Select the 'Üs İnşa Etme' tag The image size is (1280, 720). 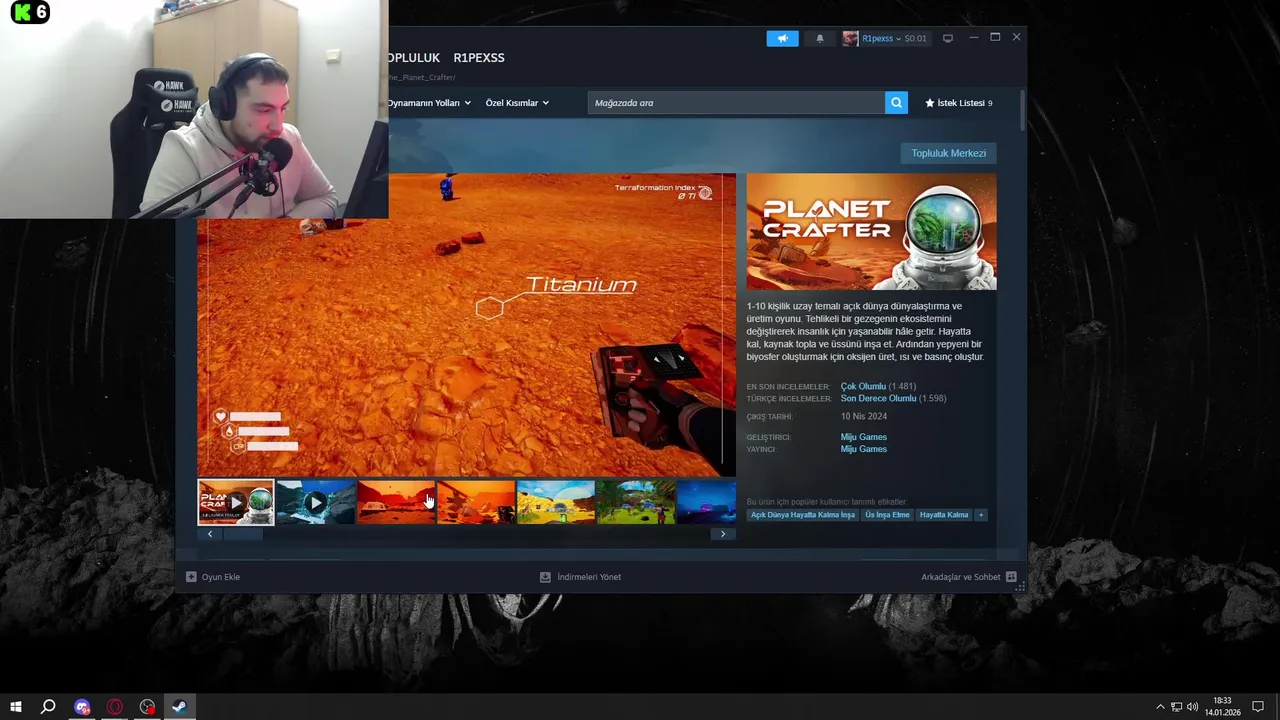tap(887, 515)
